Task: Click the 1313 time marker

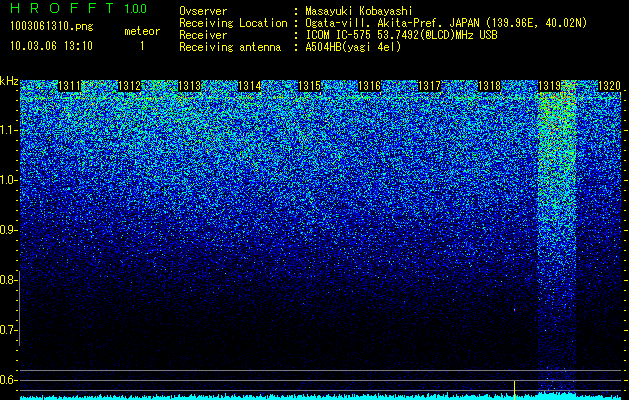Action: tap(189, 86)
